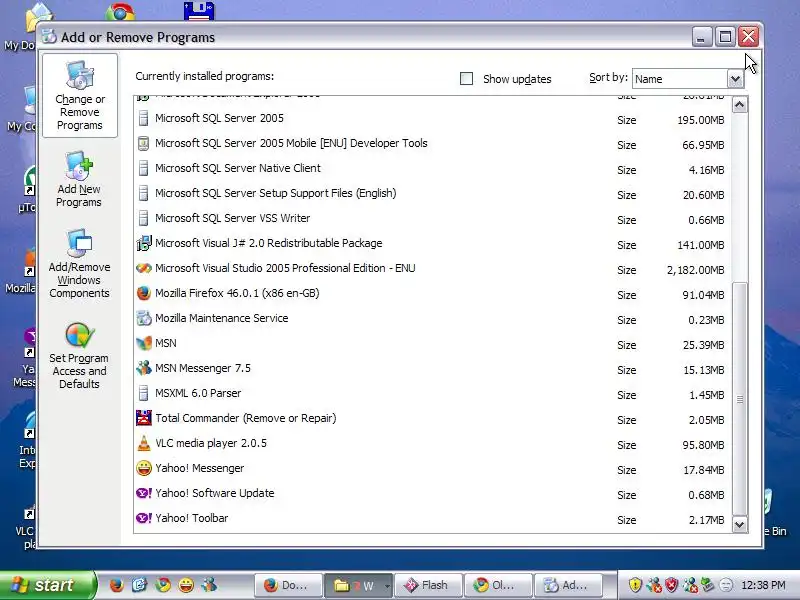Click VLC media player cone icon
Image resolution: width=800 pixels, height=600 pixels.
144,443
